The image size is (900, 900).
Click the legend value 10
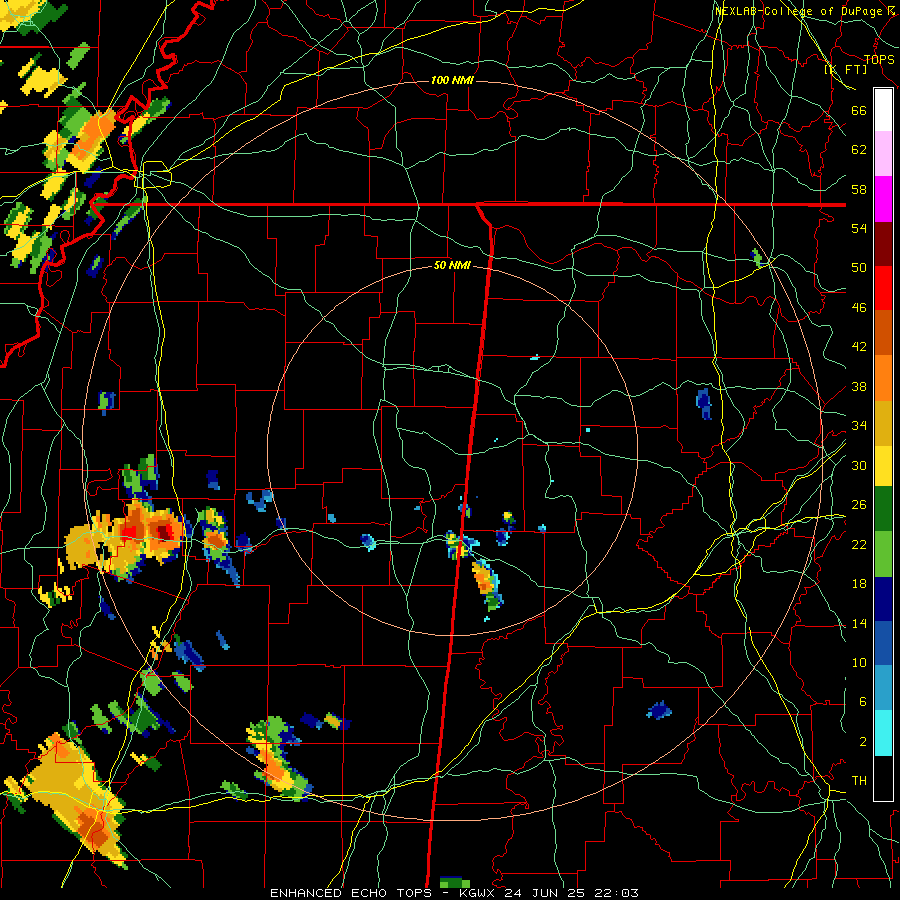pos(859,662)
